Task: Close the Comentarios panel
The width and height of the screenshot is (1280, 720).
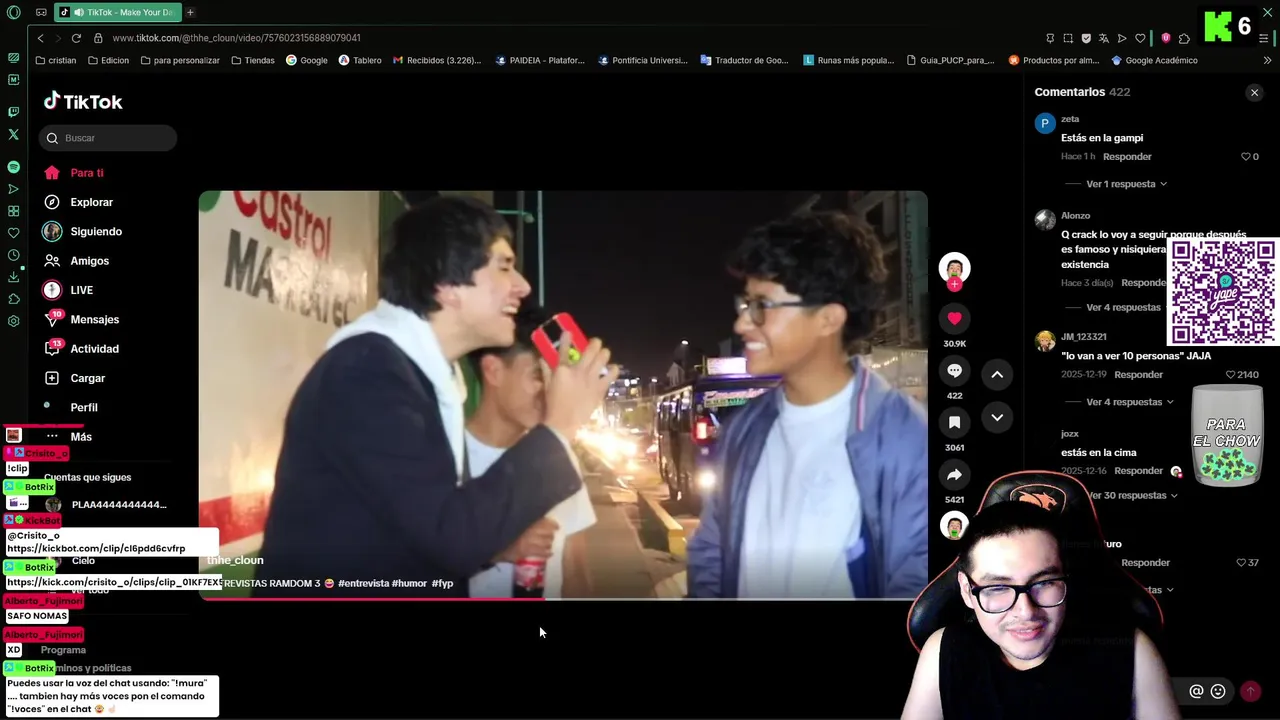Action: tap(1254, 93)
